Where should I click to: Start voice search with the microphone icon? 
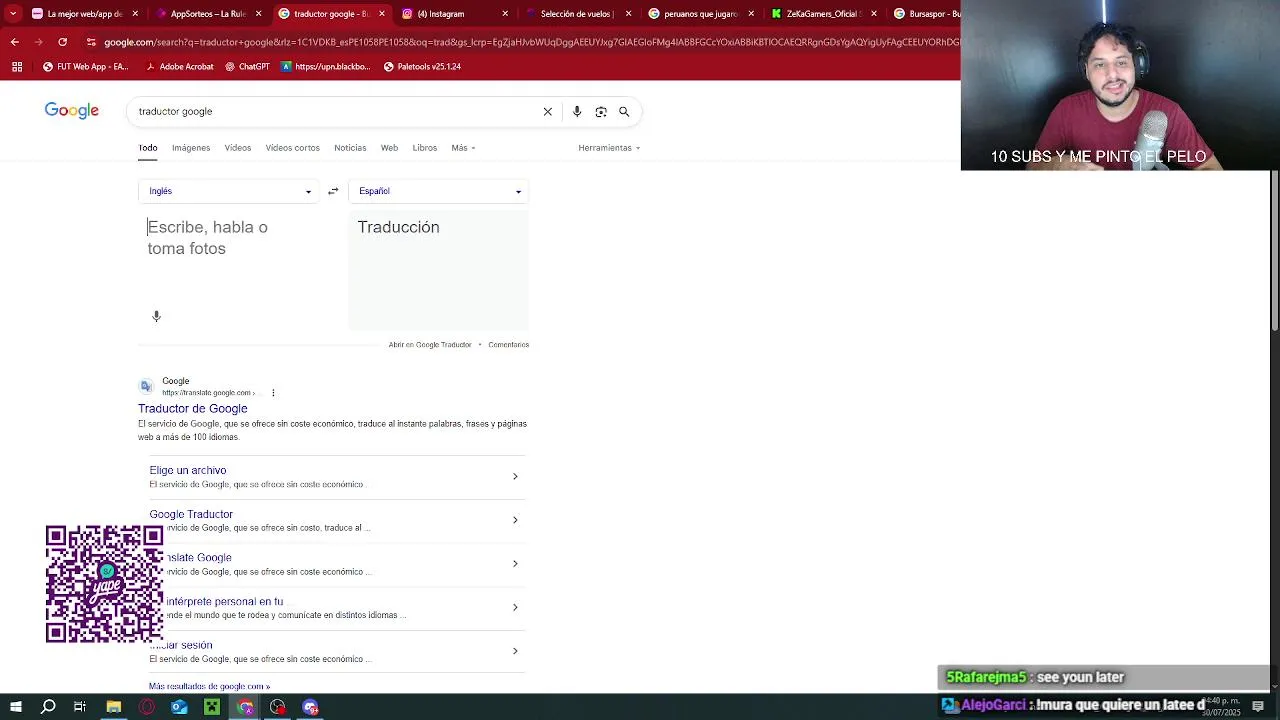tap(577, 112)
